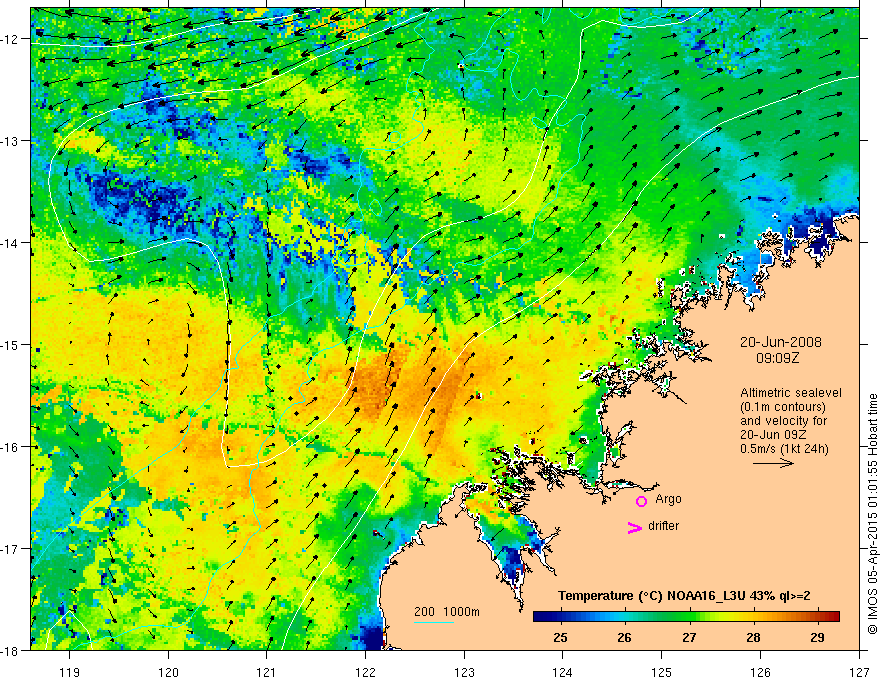Click the '125' longitude axis label
Image resolution: width=880 pixels, height=680 pixels.
pyautogui.click(x=662, y=672)
